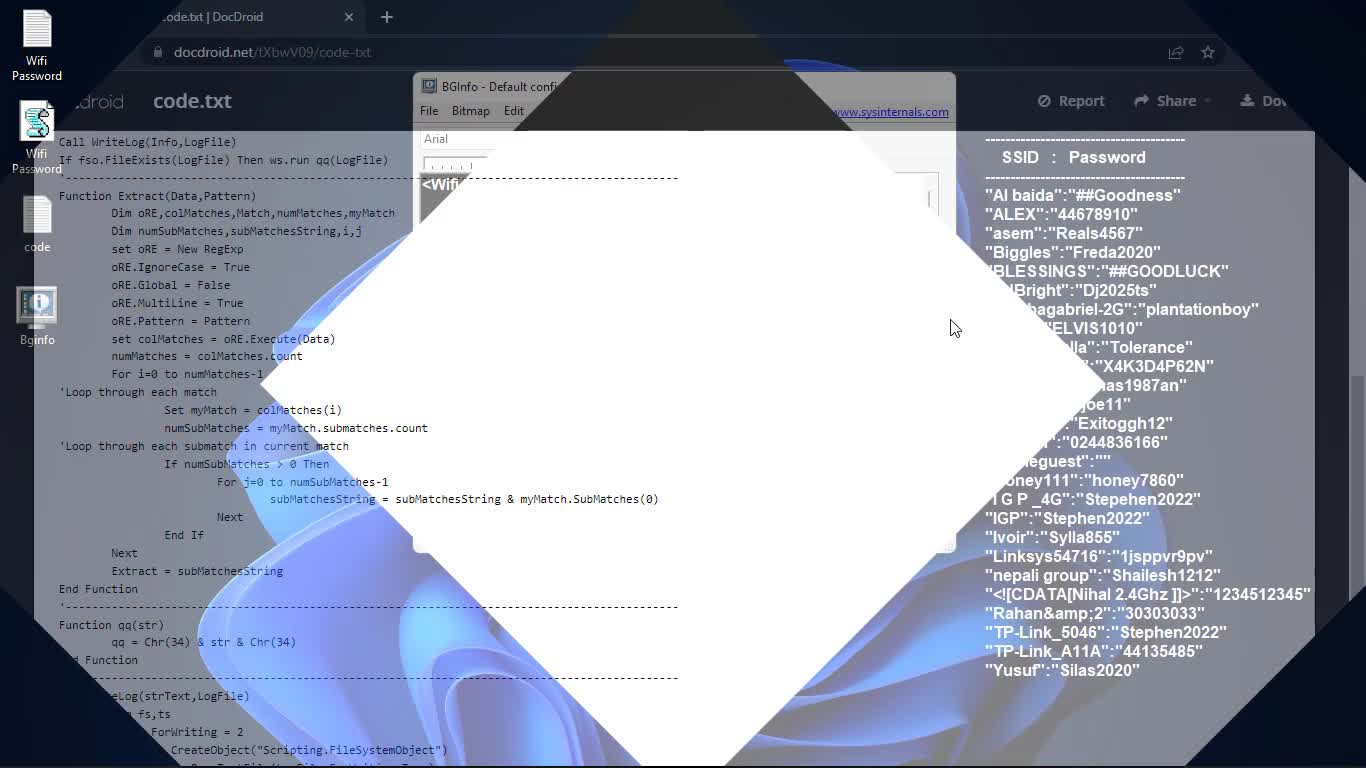This screenshot has height=768, width=1366.
Task: Open the Wifi Password text file icon
Action: [x=37, y=45]
